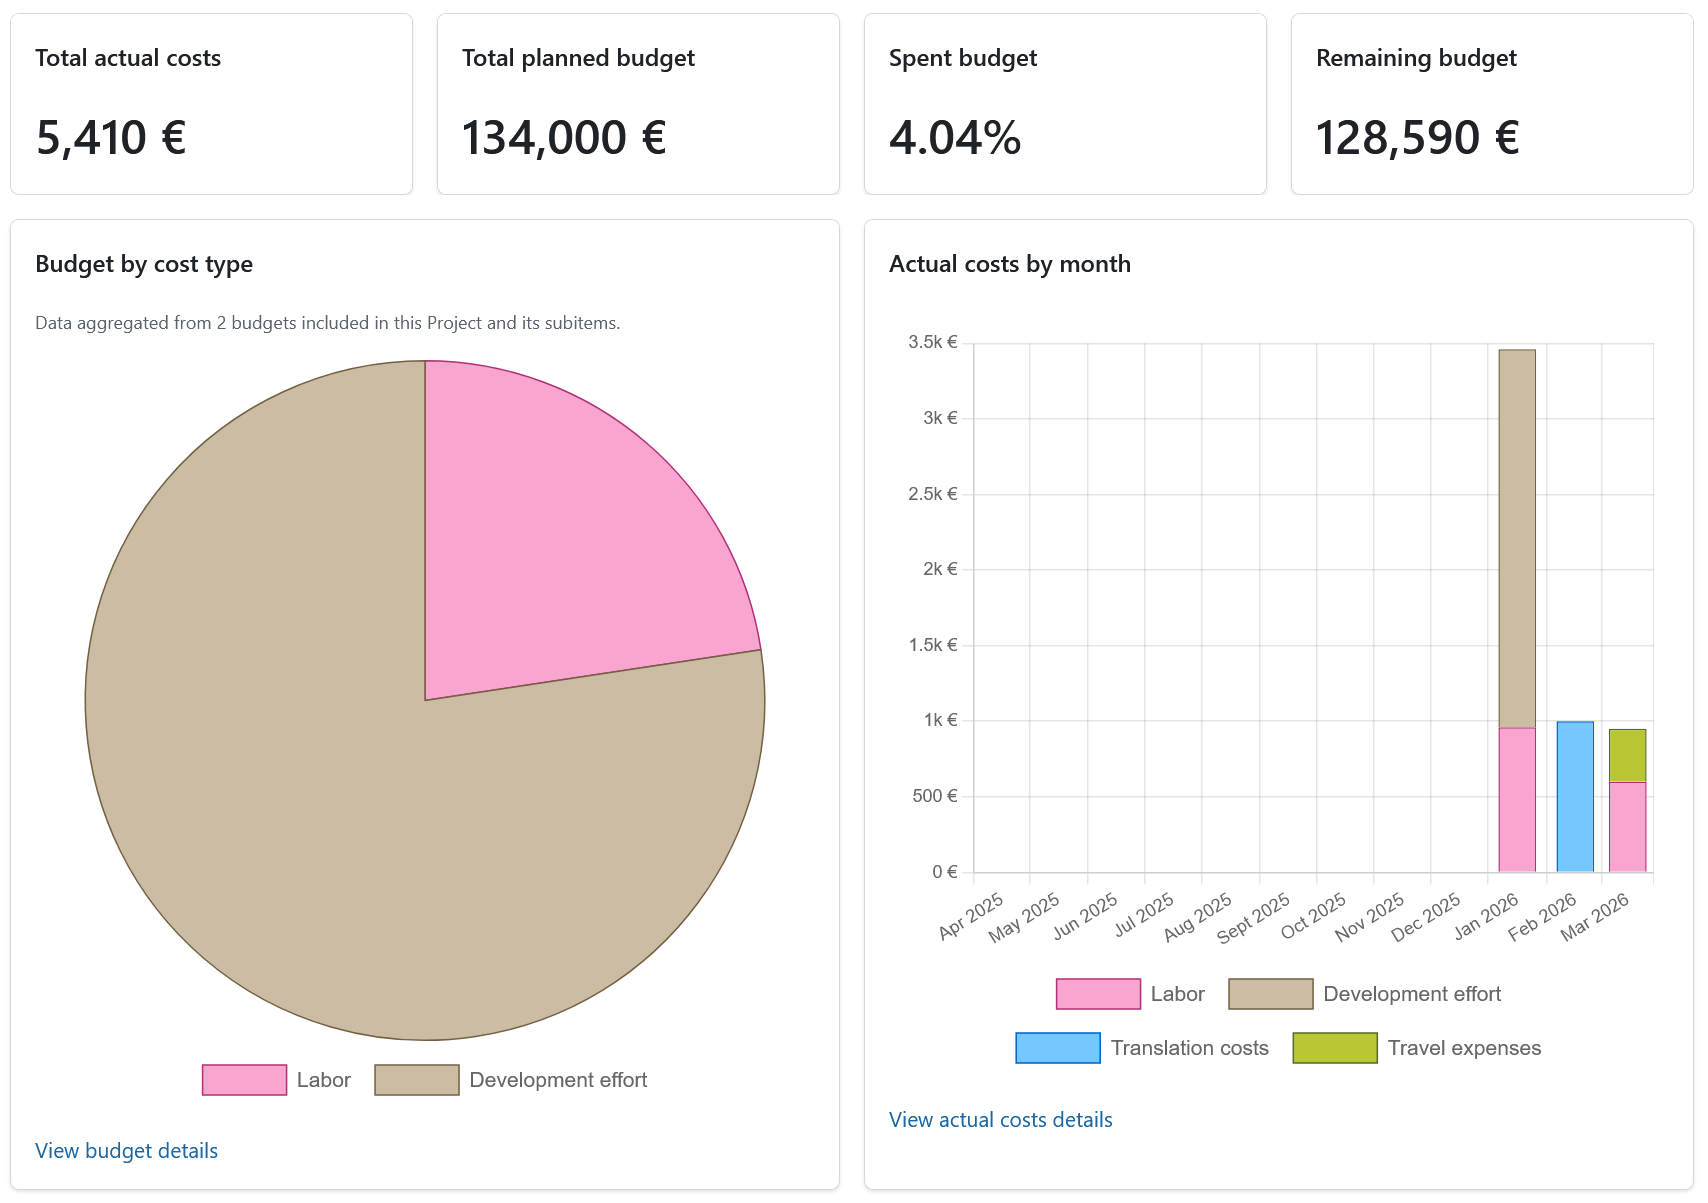
Task: Click the blue Translation costs color box
Action: 1057,1047
